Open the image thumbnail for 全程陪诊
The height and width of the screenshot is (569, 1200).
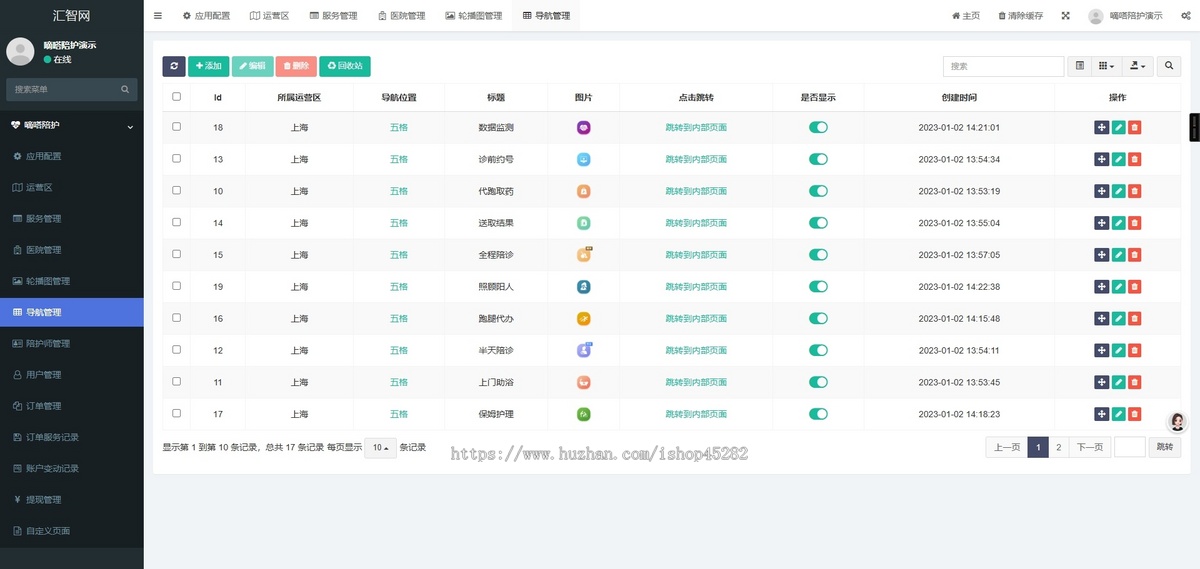(x=584, y=255)
